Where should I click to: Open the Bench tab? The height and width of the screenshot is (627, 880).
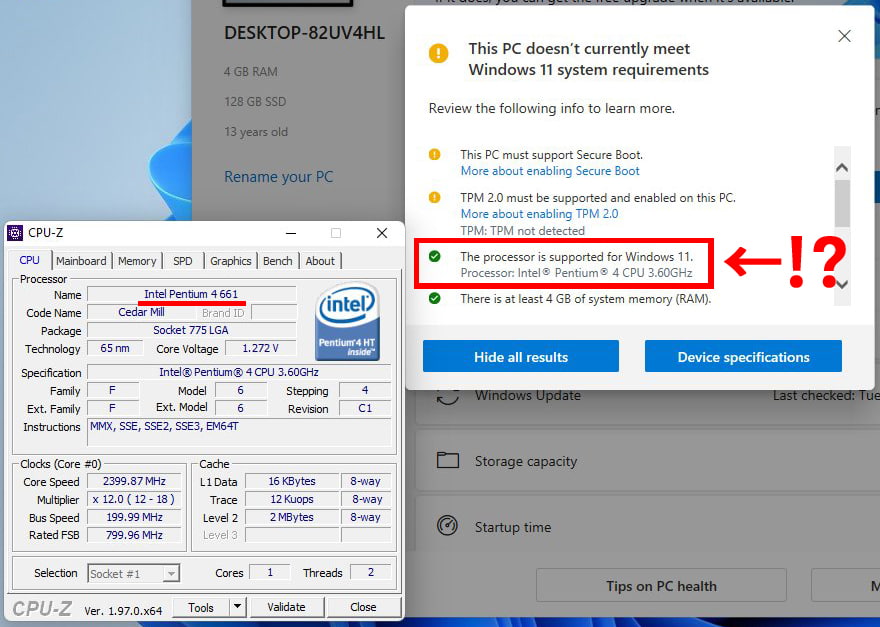[x=278, y=261]
